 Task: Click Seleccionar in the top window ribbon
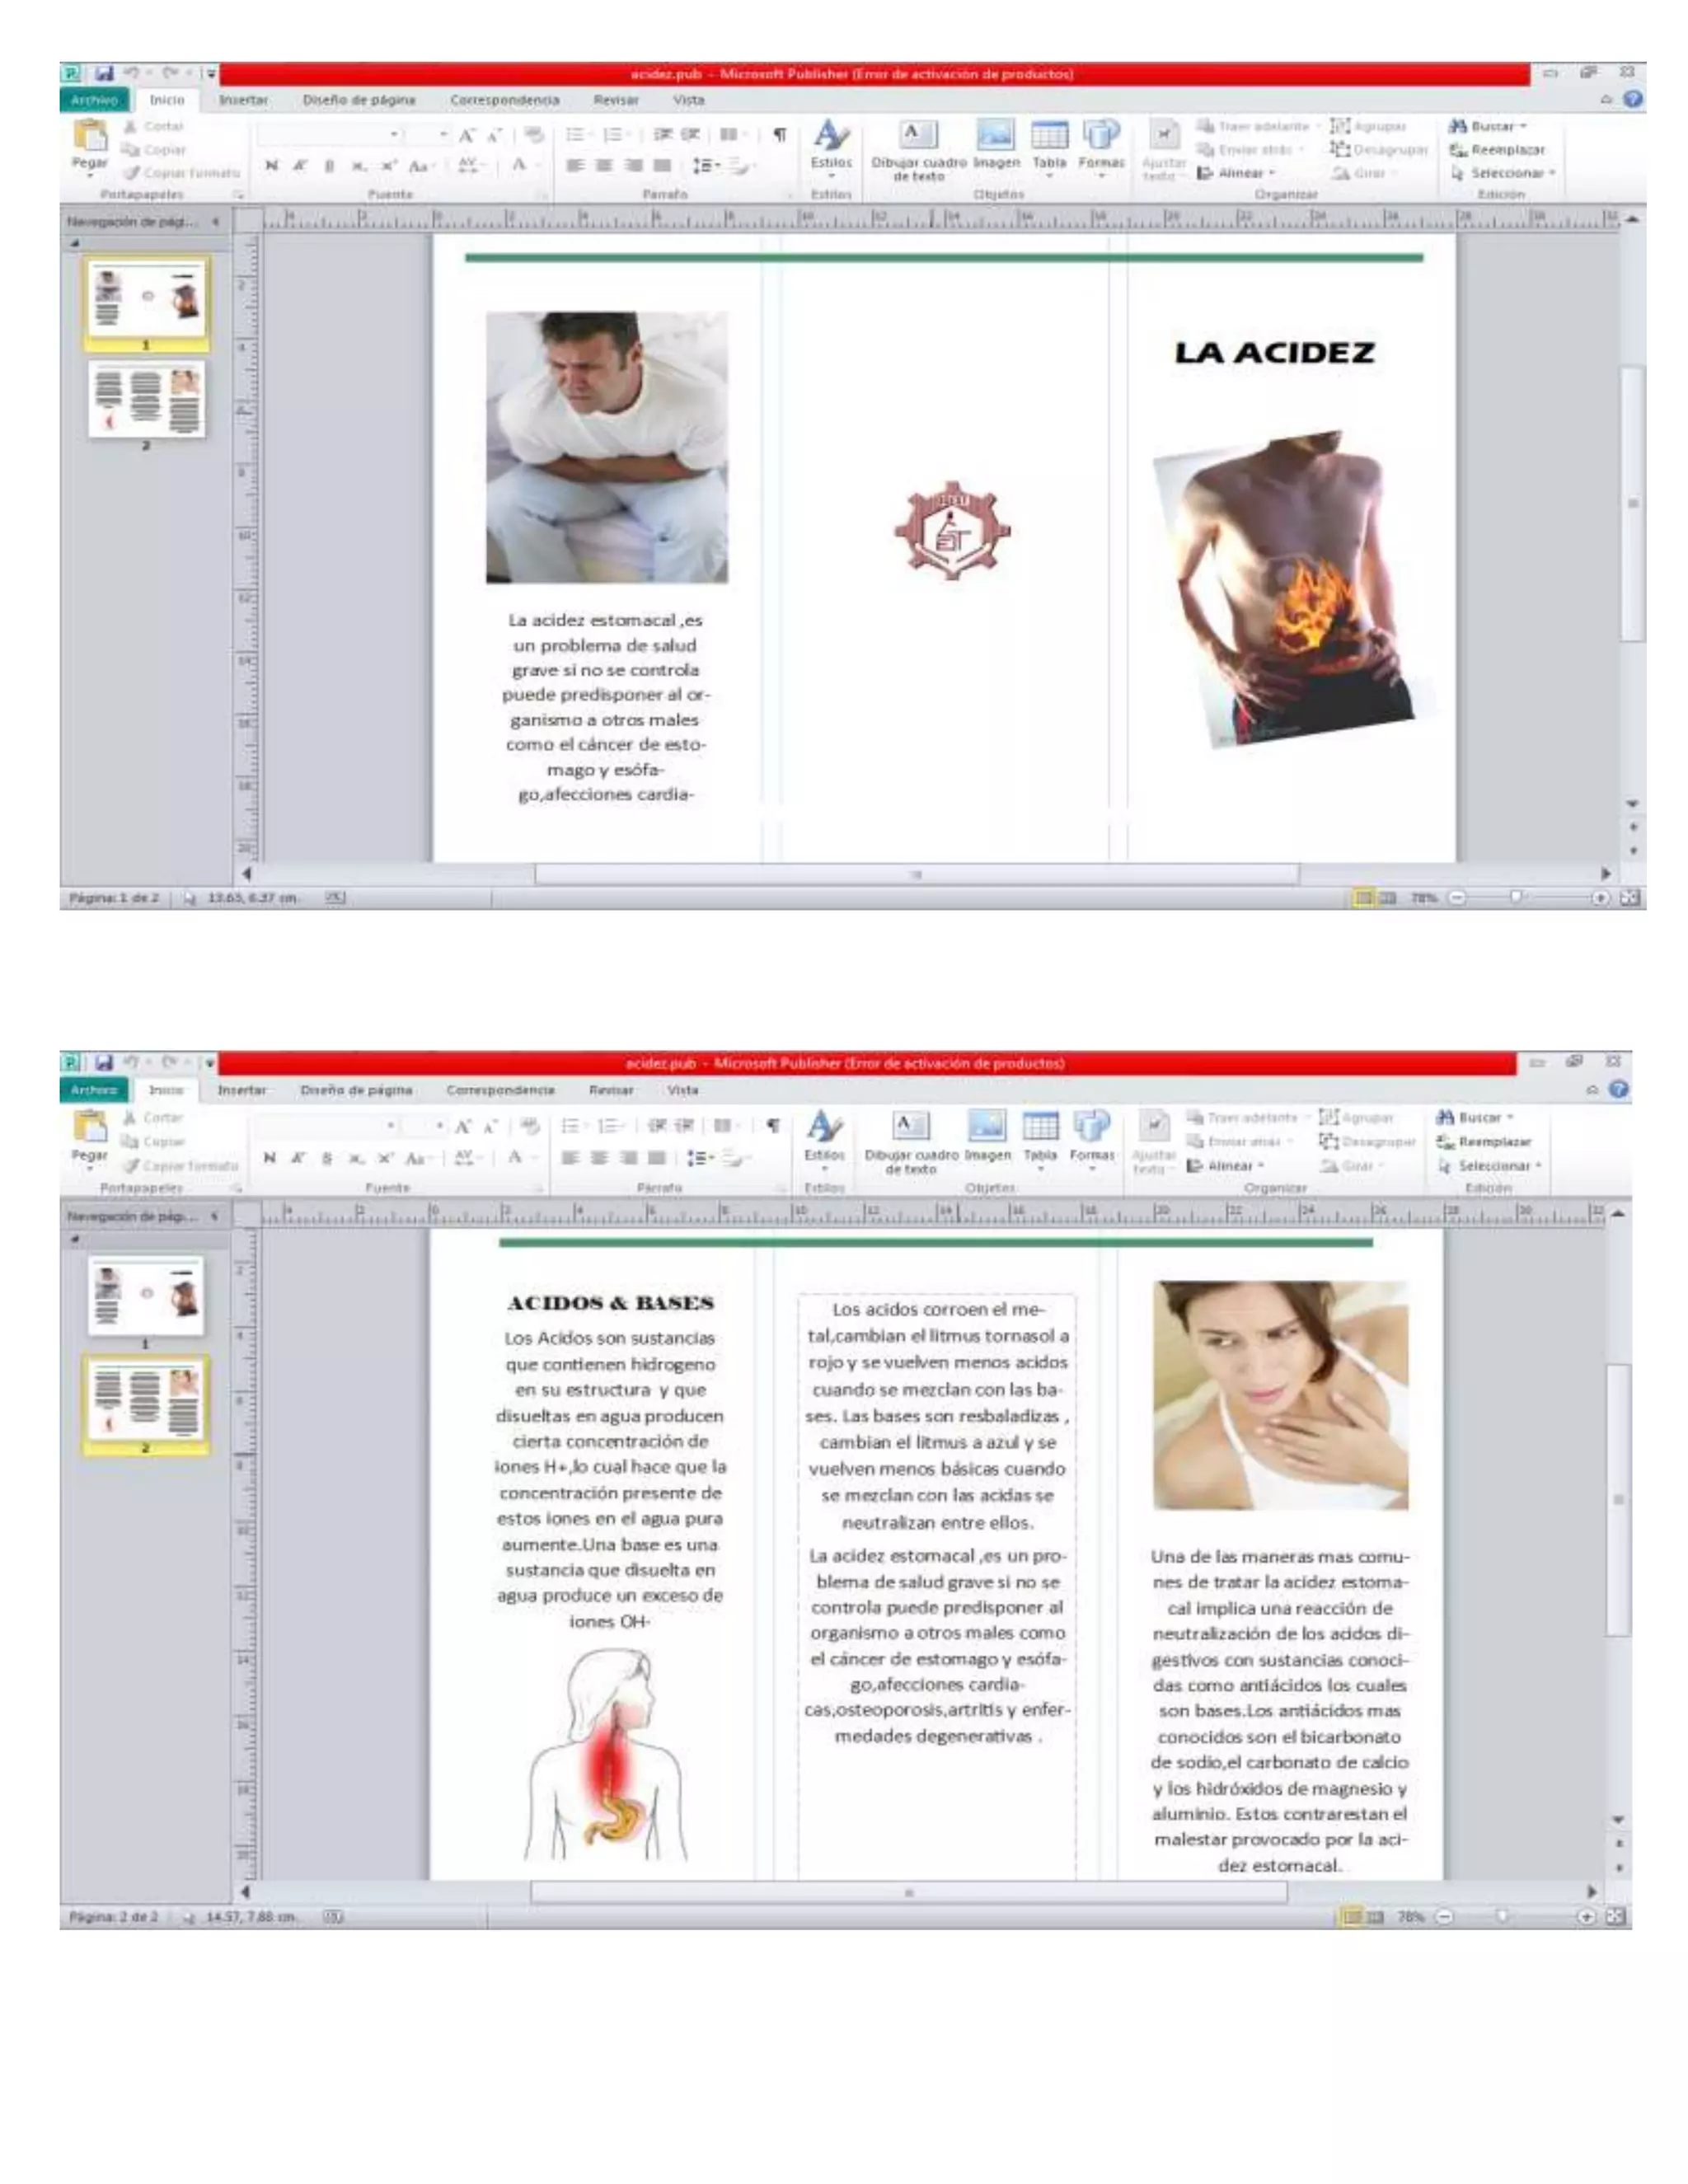(x=1504, y=173)
